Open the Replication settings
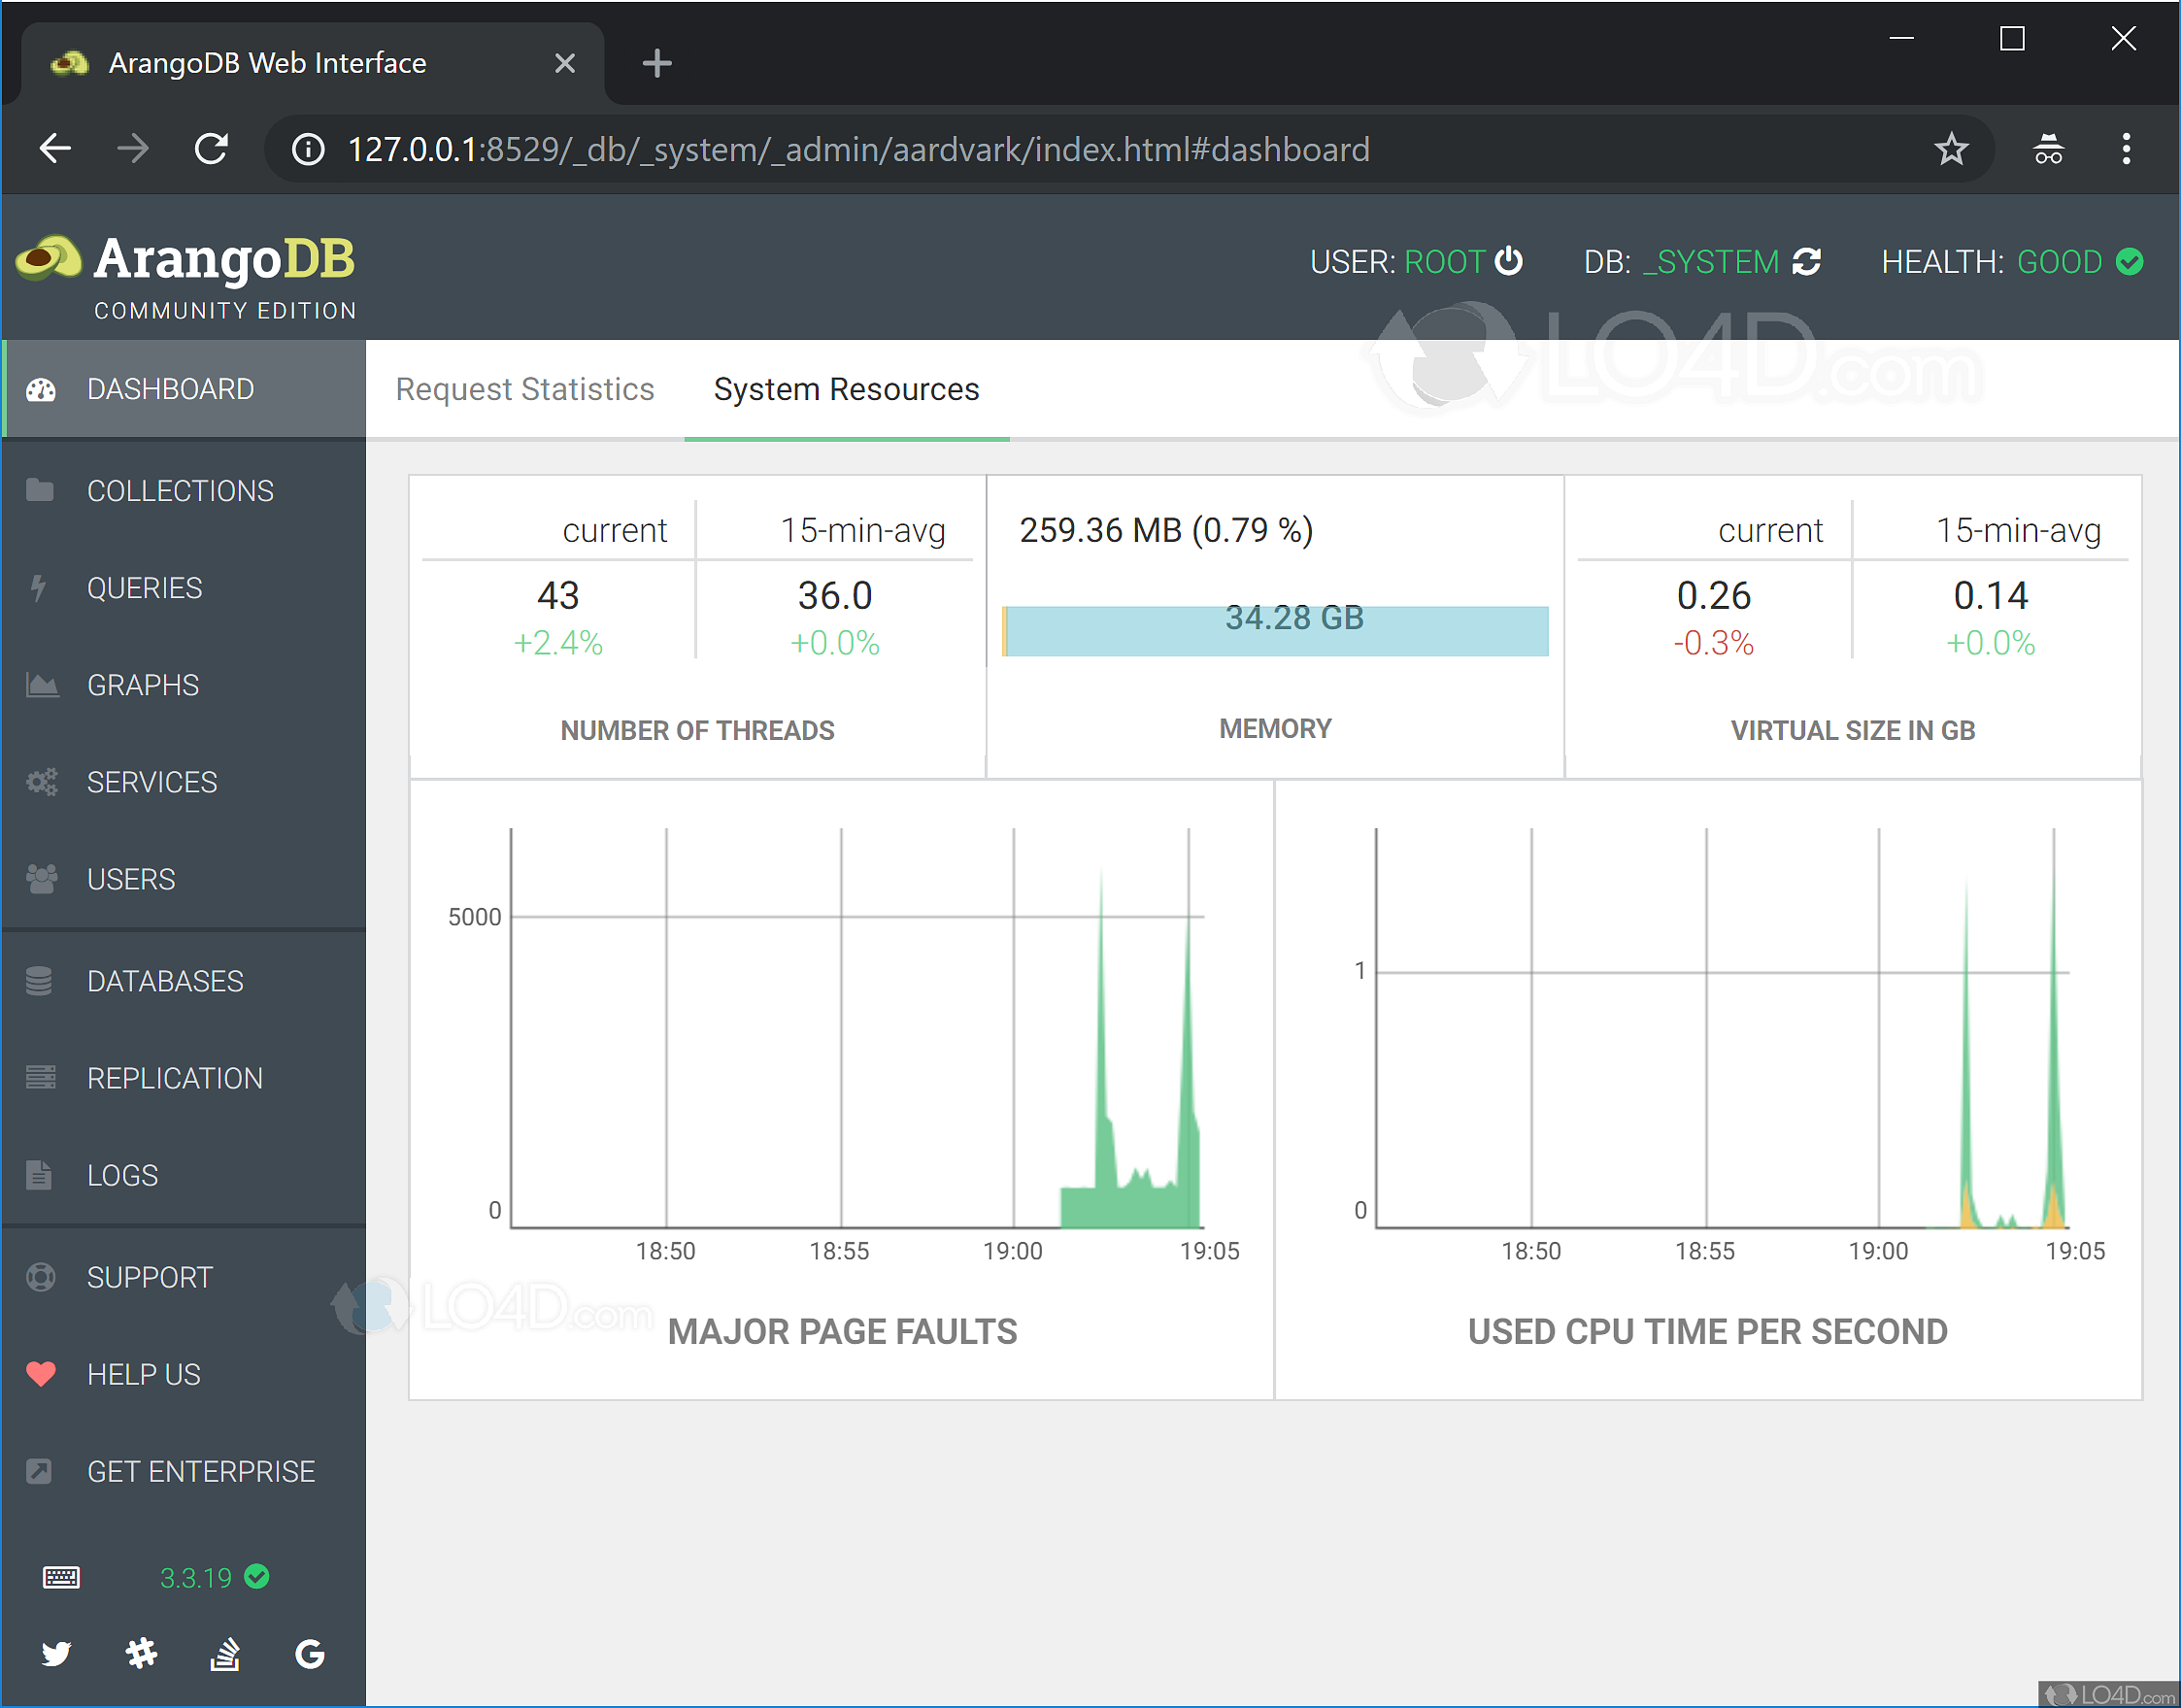This screenshot has width=2181, height=1708. click(174, 1077)
